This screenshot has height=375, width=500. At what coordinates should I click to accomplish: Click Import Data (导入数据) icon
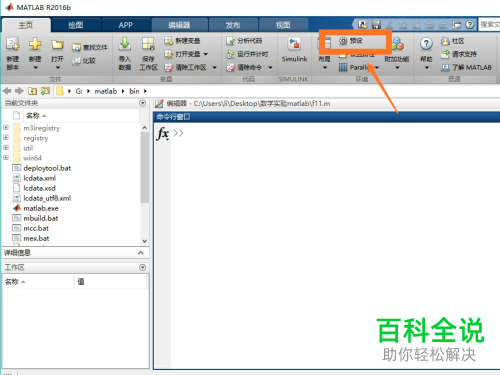pyautogui.click(x=125, y=44)
